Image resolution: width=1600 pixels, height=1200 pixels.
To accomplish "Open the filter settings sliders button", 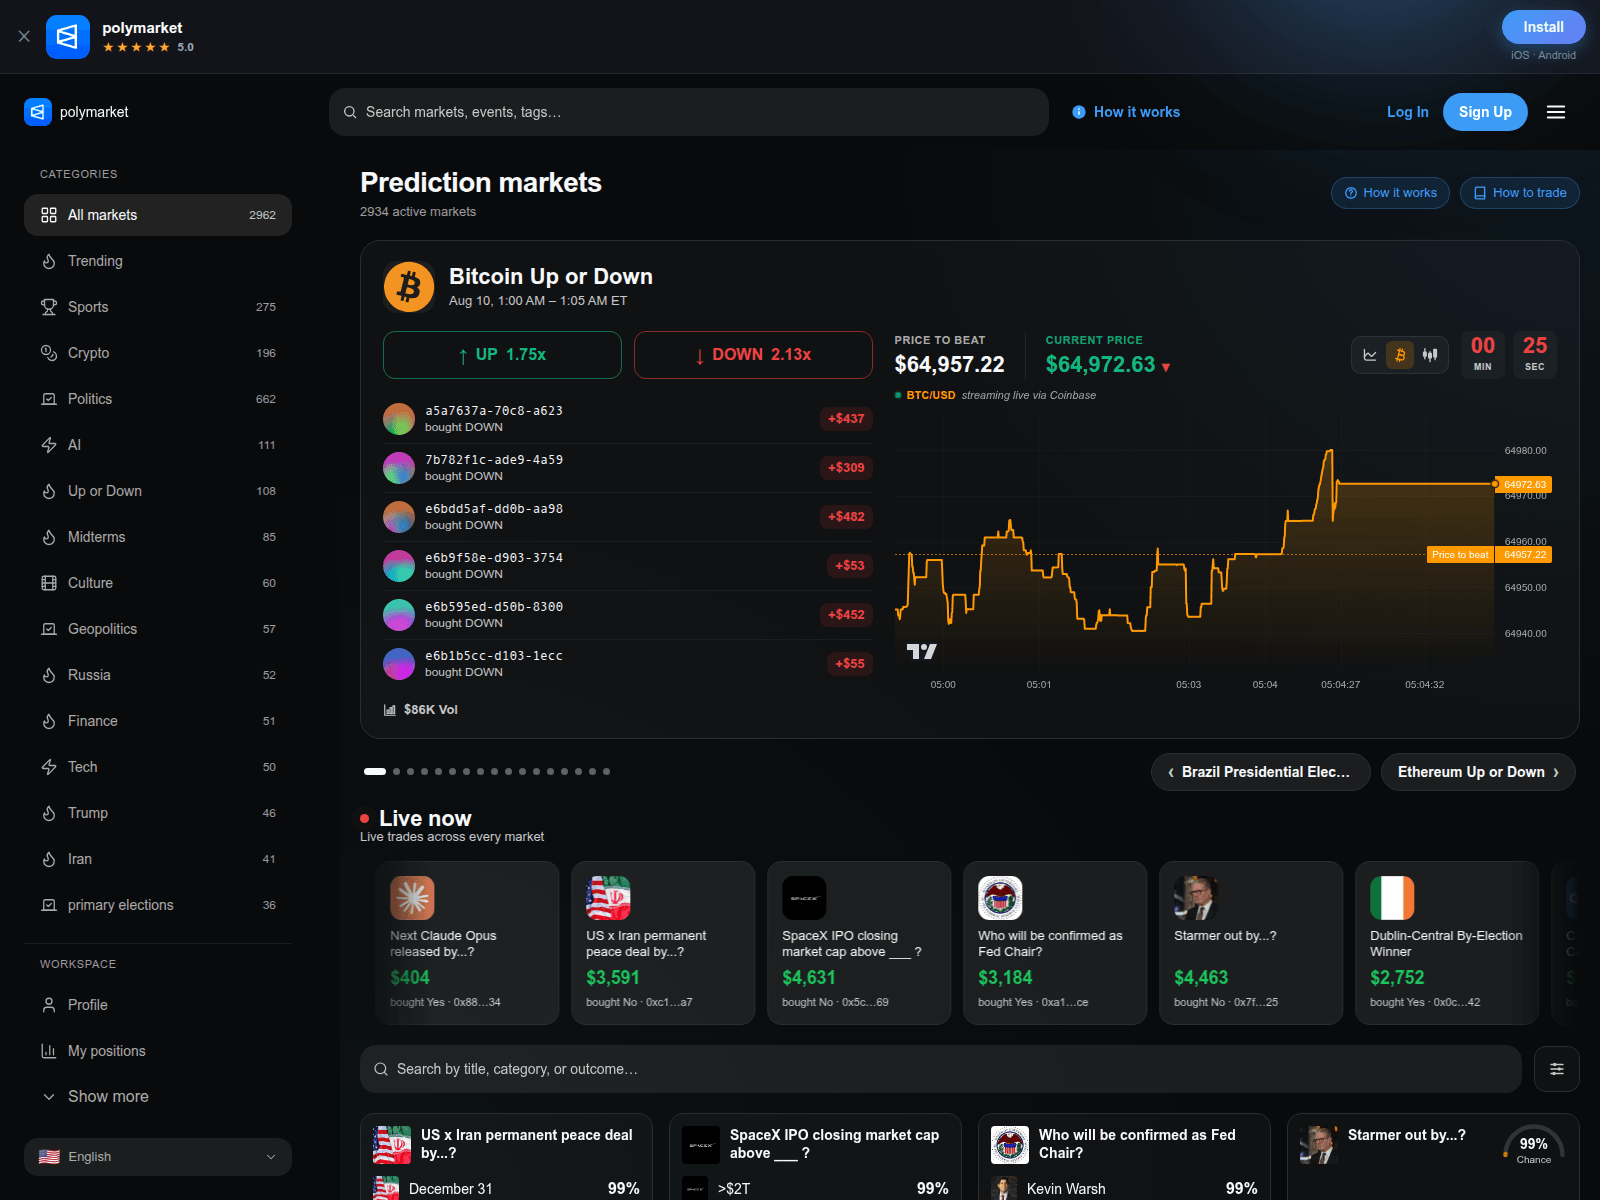I will [1557, 1069].
